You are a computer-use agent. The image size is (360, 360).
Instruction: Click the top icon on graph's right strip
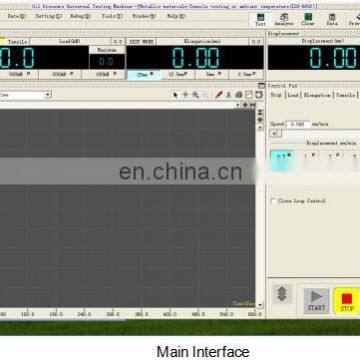(x=260, y=112)
